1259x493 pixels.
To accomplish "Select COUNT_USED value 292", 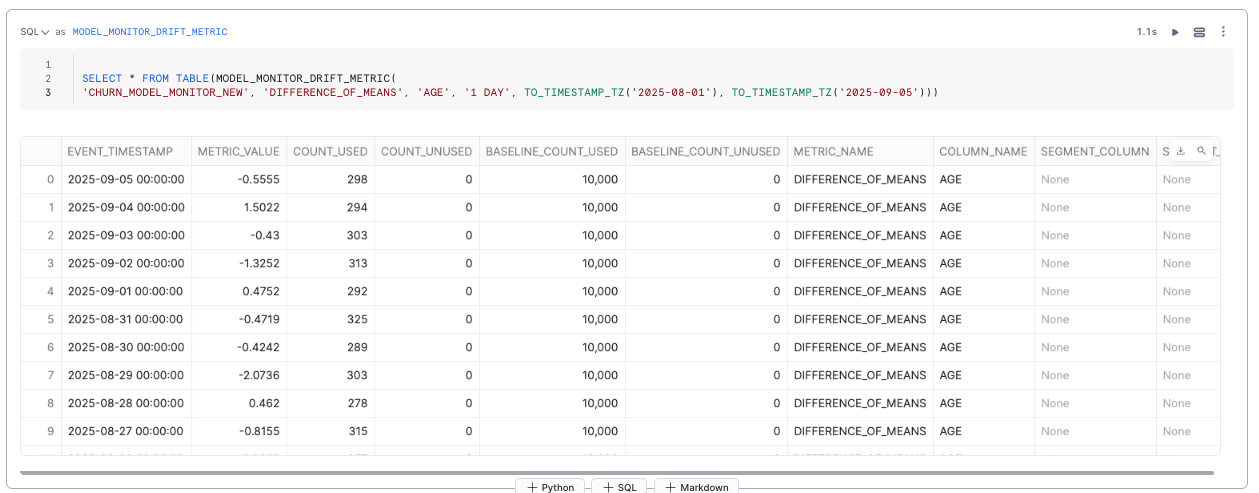I will 330,291.
